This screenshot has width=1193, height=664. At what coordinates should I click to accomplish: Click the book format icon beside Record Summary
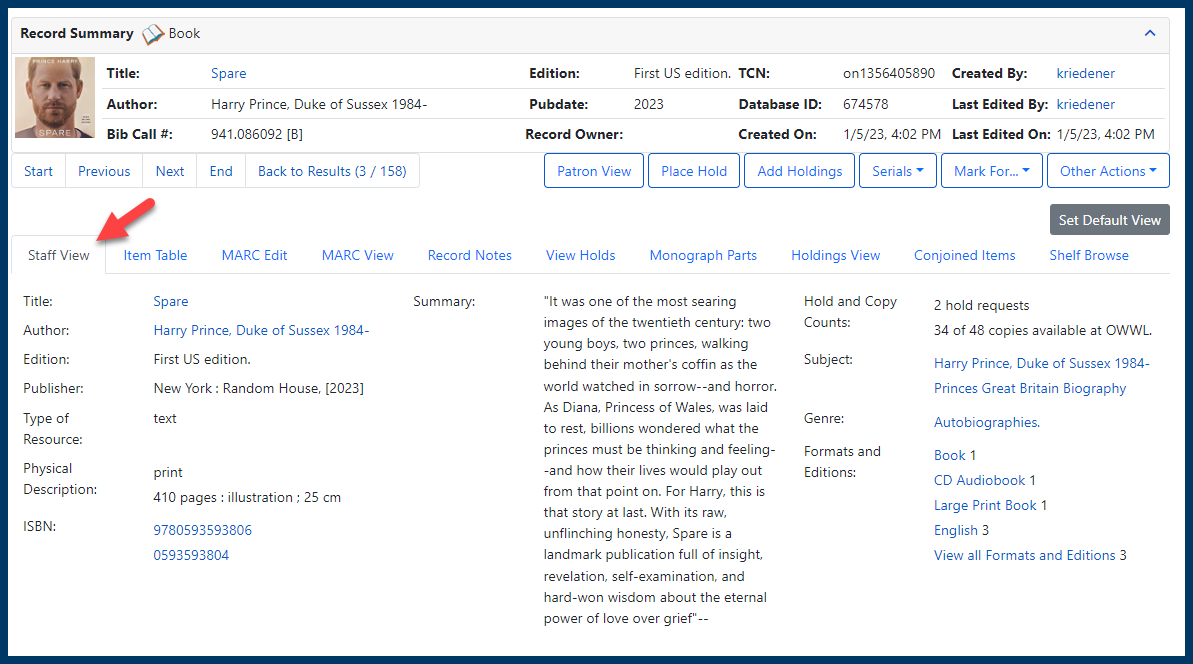click(153, 34)
